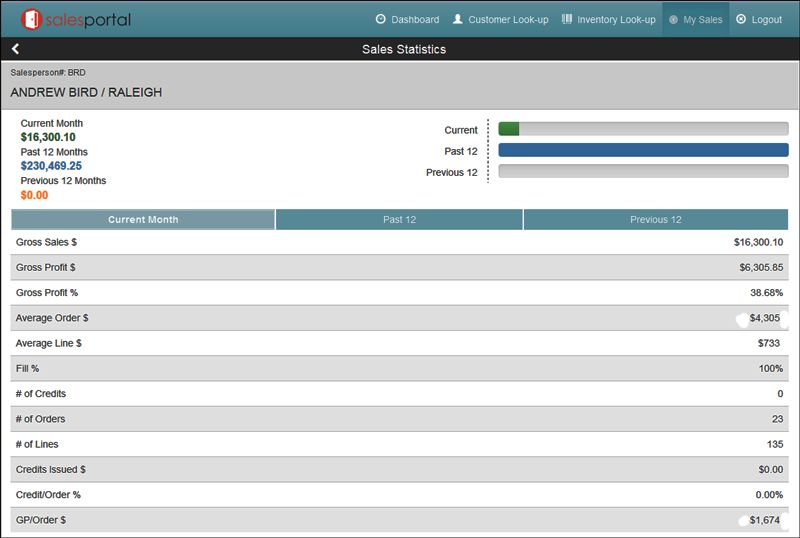Screen dimensions: 800x538
Task: Click the Customer Look-up person icon
Action: tap(458, 19)
